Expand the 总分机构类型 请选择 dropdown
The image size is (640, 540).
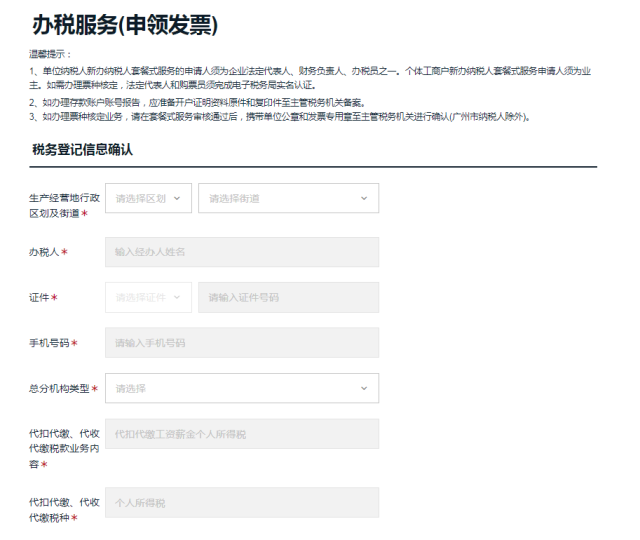click(242, 388)
